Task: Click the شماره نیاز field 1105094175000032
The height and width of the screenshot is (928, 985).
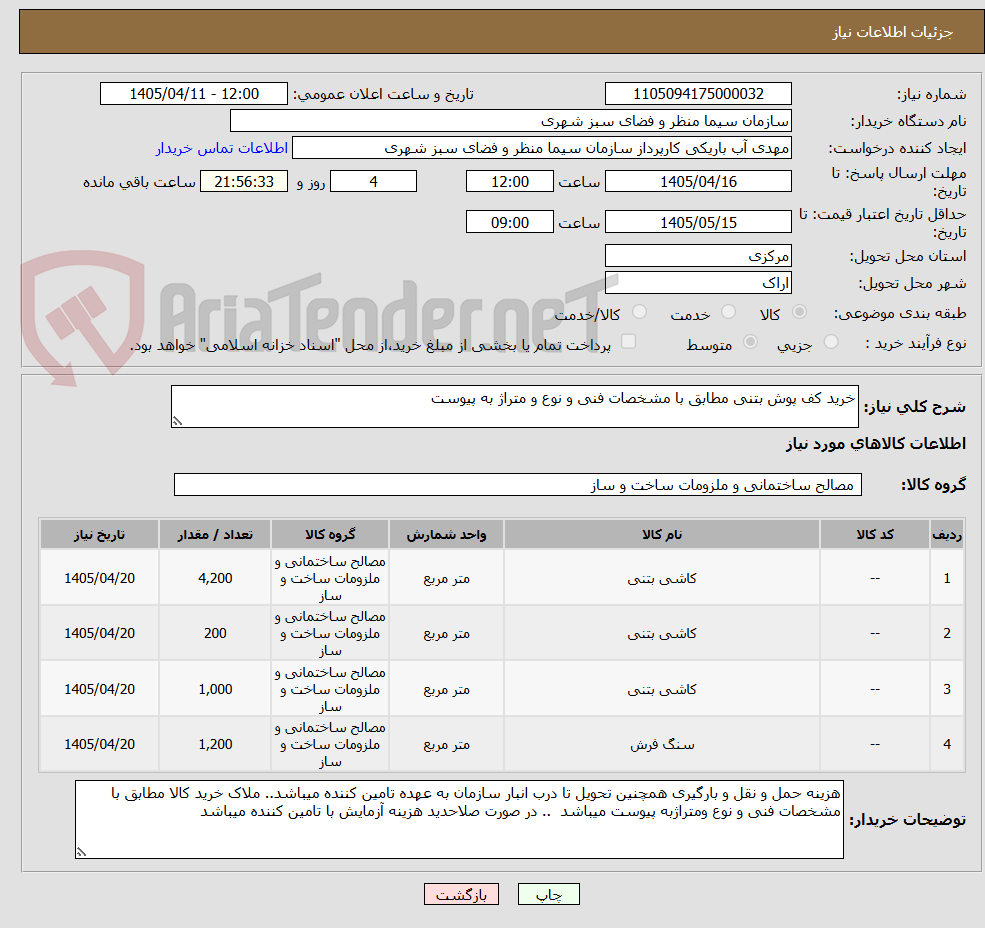Action: 698,94
